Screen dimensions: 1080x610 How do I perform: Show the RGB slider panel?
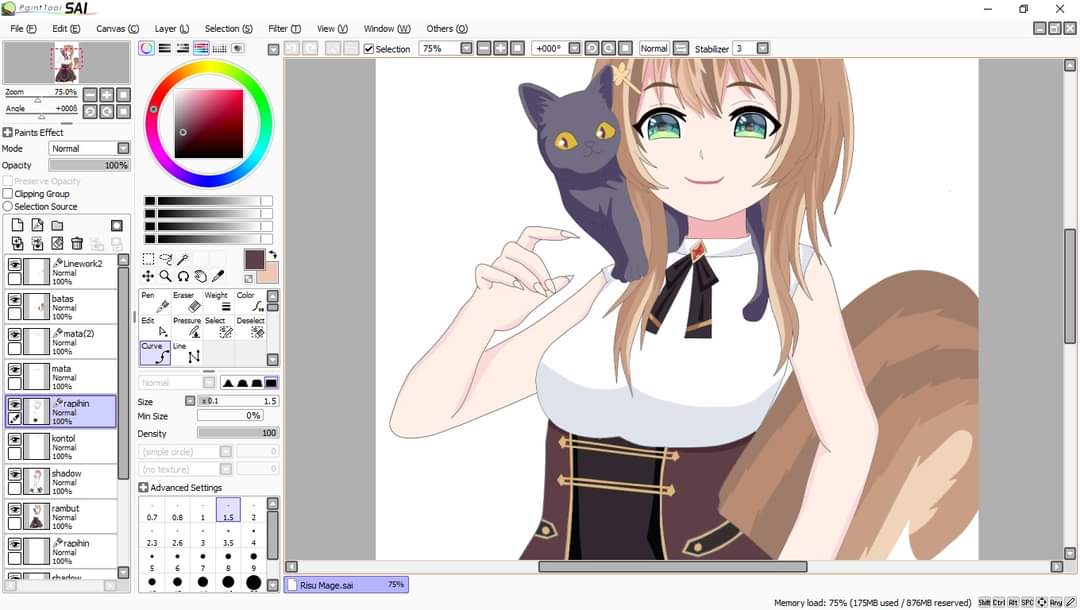[x=165, y=48]
